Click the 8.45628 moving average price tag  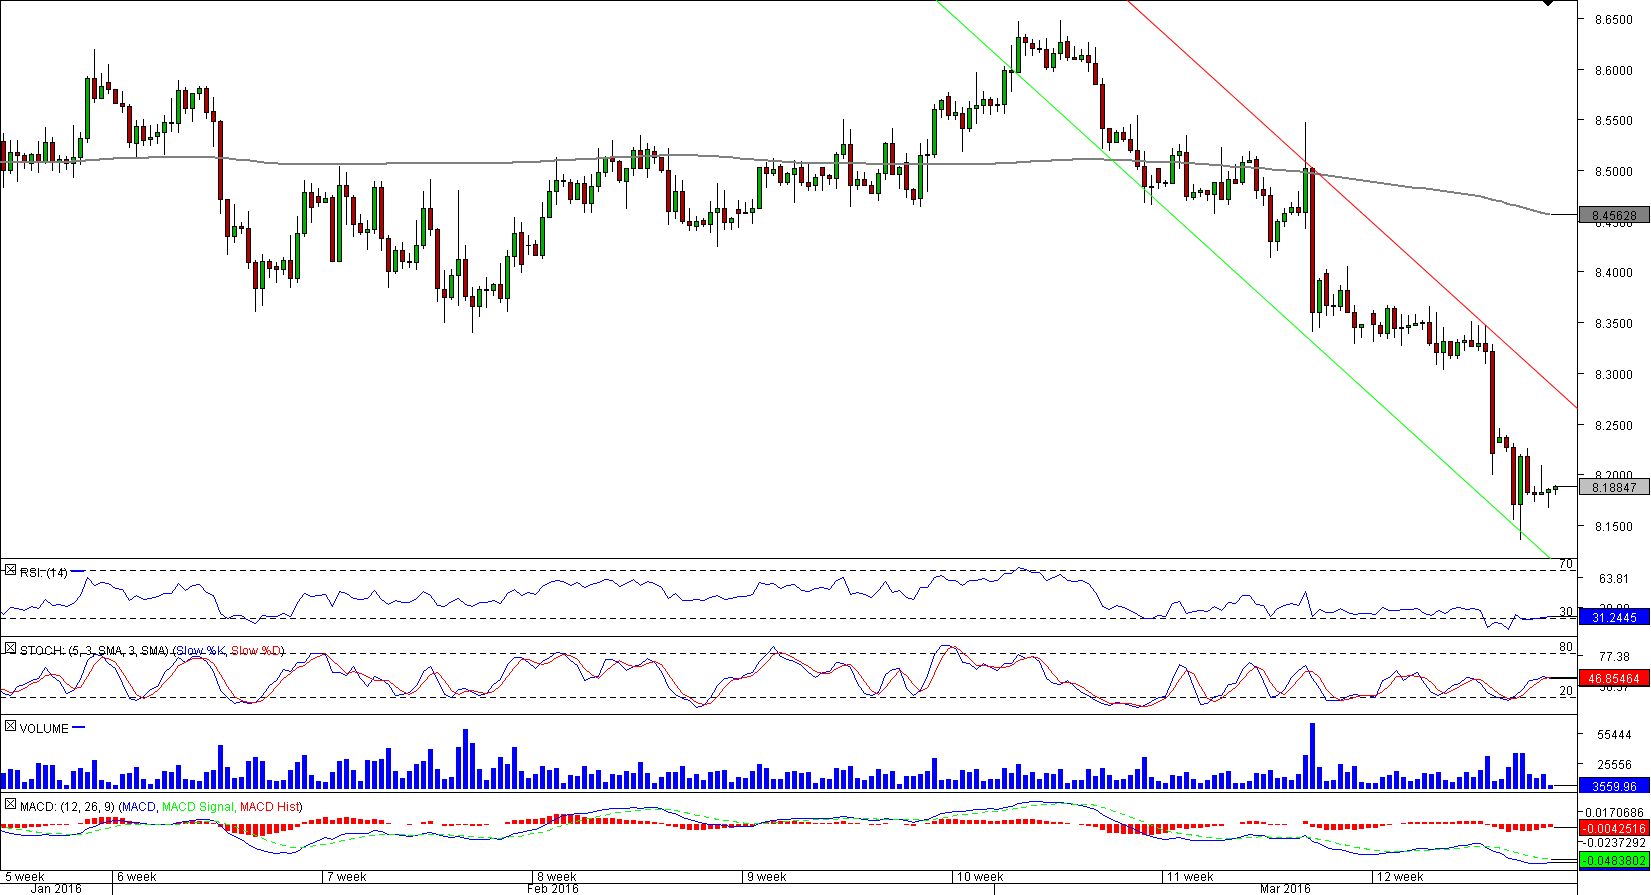click(x=1613, y=215)
